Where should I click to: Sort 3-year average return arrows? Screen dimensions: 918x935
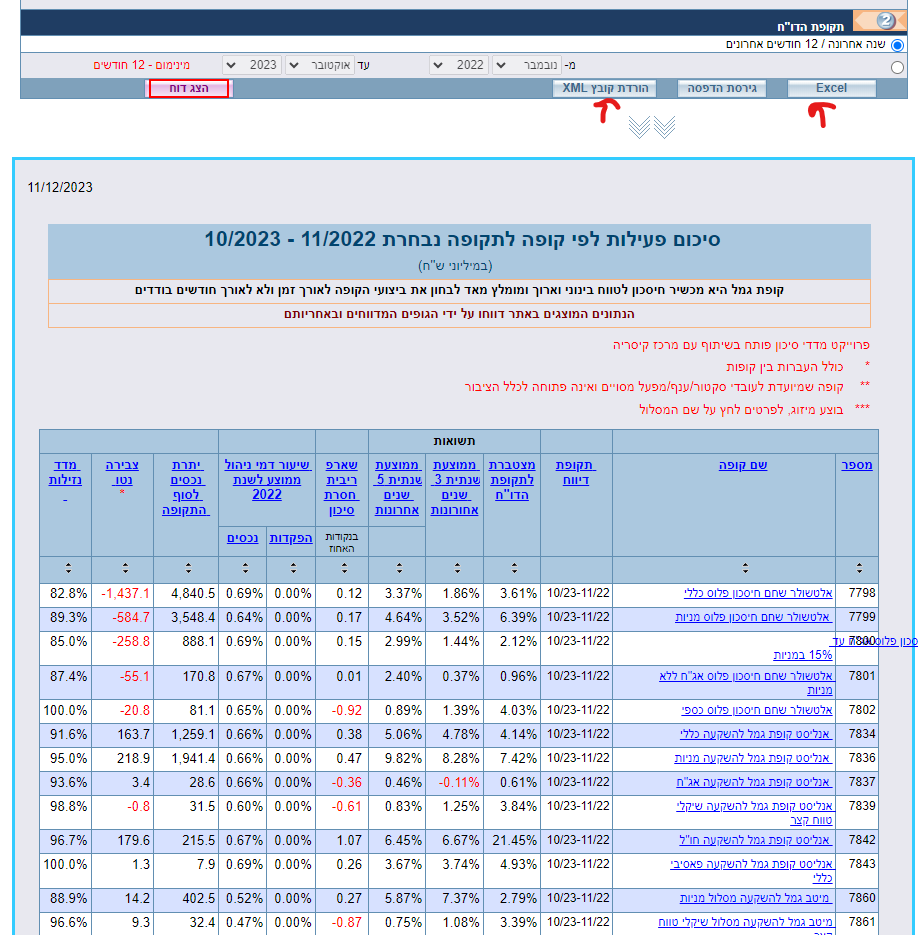click(457, 568)
